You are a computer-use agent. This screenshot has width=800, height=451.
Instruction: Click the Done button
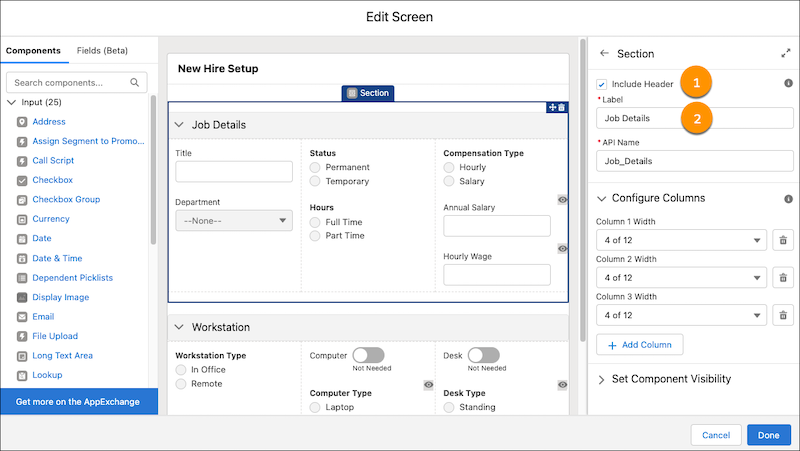pyautogui.click(x=768, y=435)
